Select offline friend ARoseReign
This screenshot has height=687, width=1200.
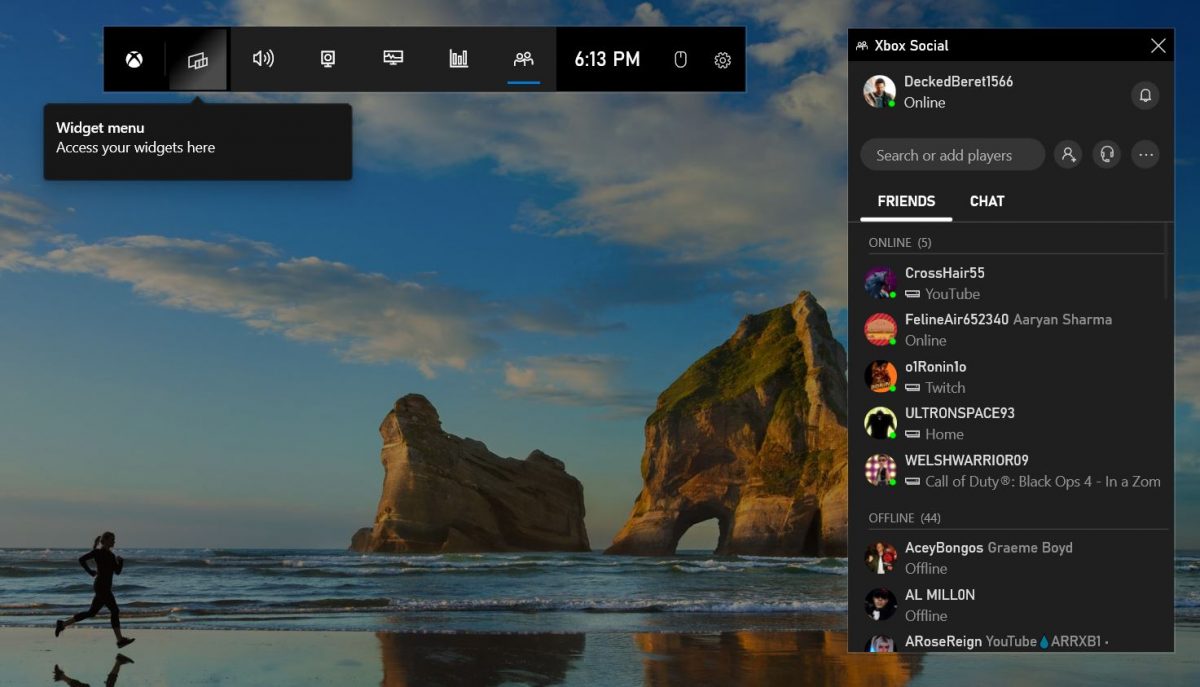click(1012, 641)
